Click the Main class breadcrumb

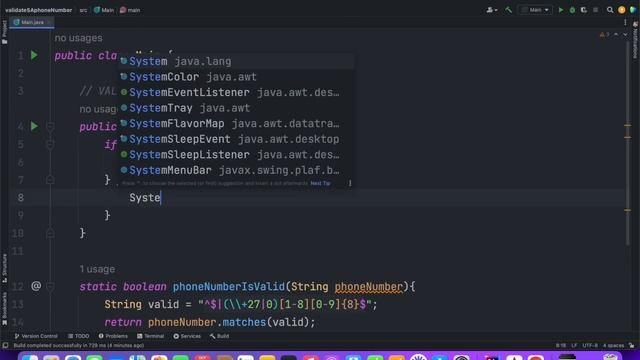click(104, 10)
